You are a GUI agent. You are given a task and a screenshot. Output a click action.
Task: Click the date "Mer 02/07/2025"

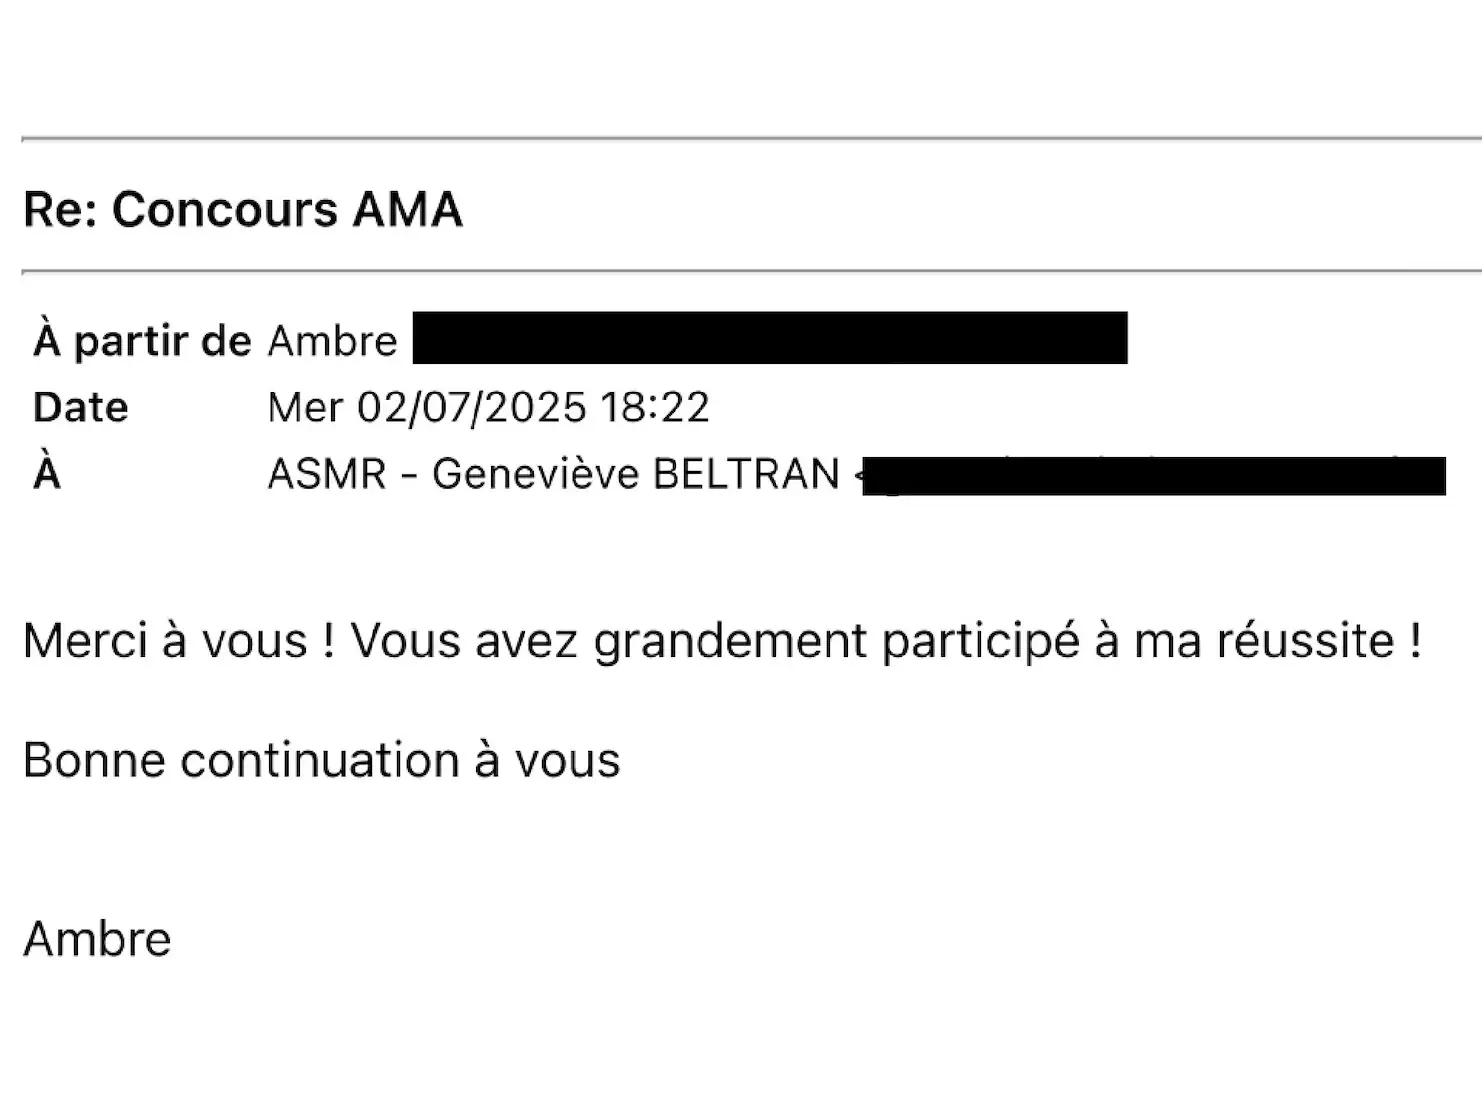[x=427, y=408]
